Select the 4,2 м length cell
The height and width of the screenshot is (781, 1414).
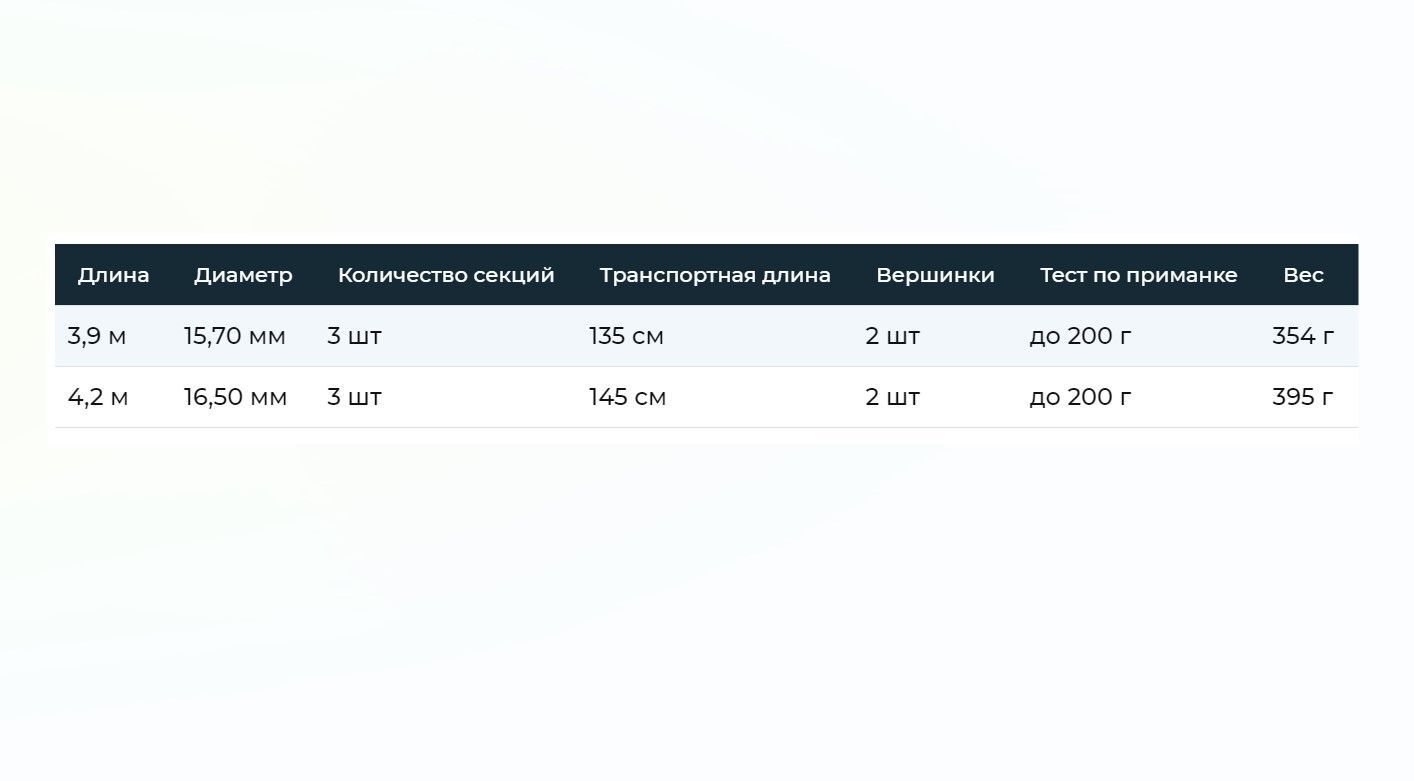tap(98, 397)
